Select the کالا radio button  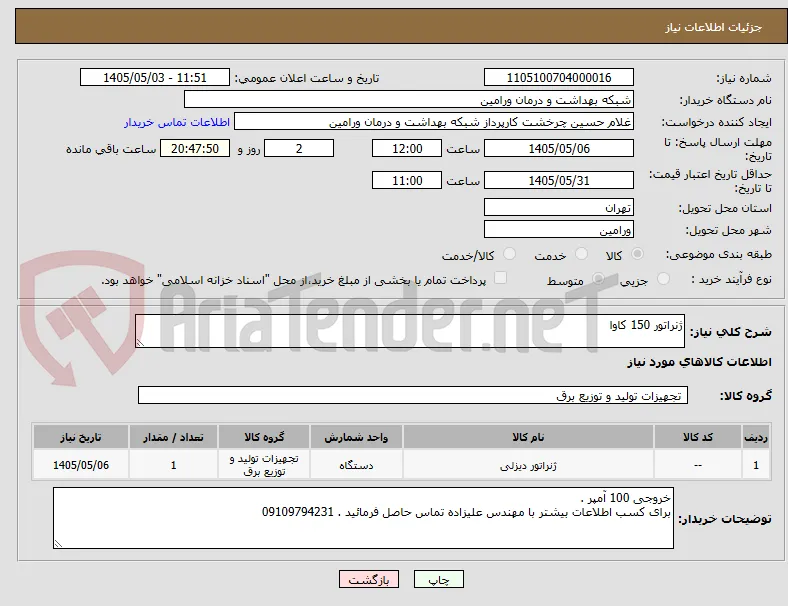[x=637, y=254]
